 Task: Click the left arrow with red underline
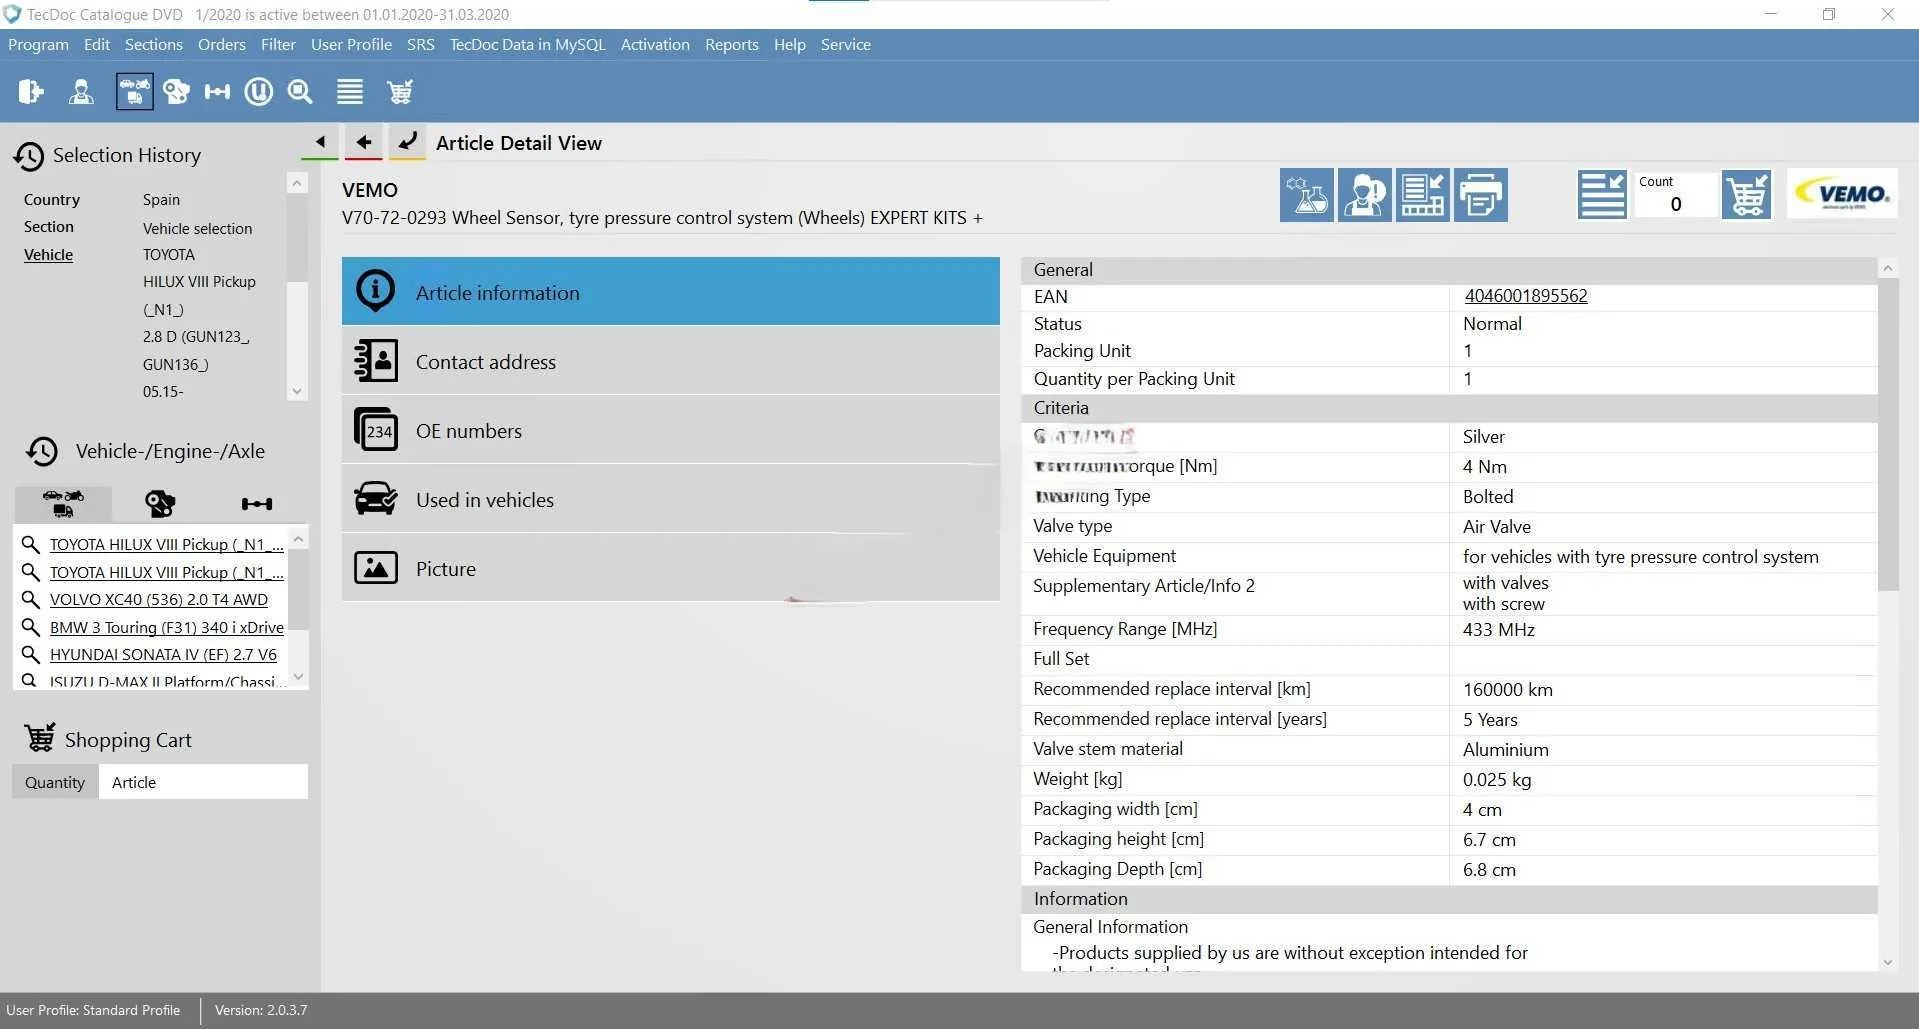[x=364, y=142]
